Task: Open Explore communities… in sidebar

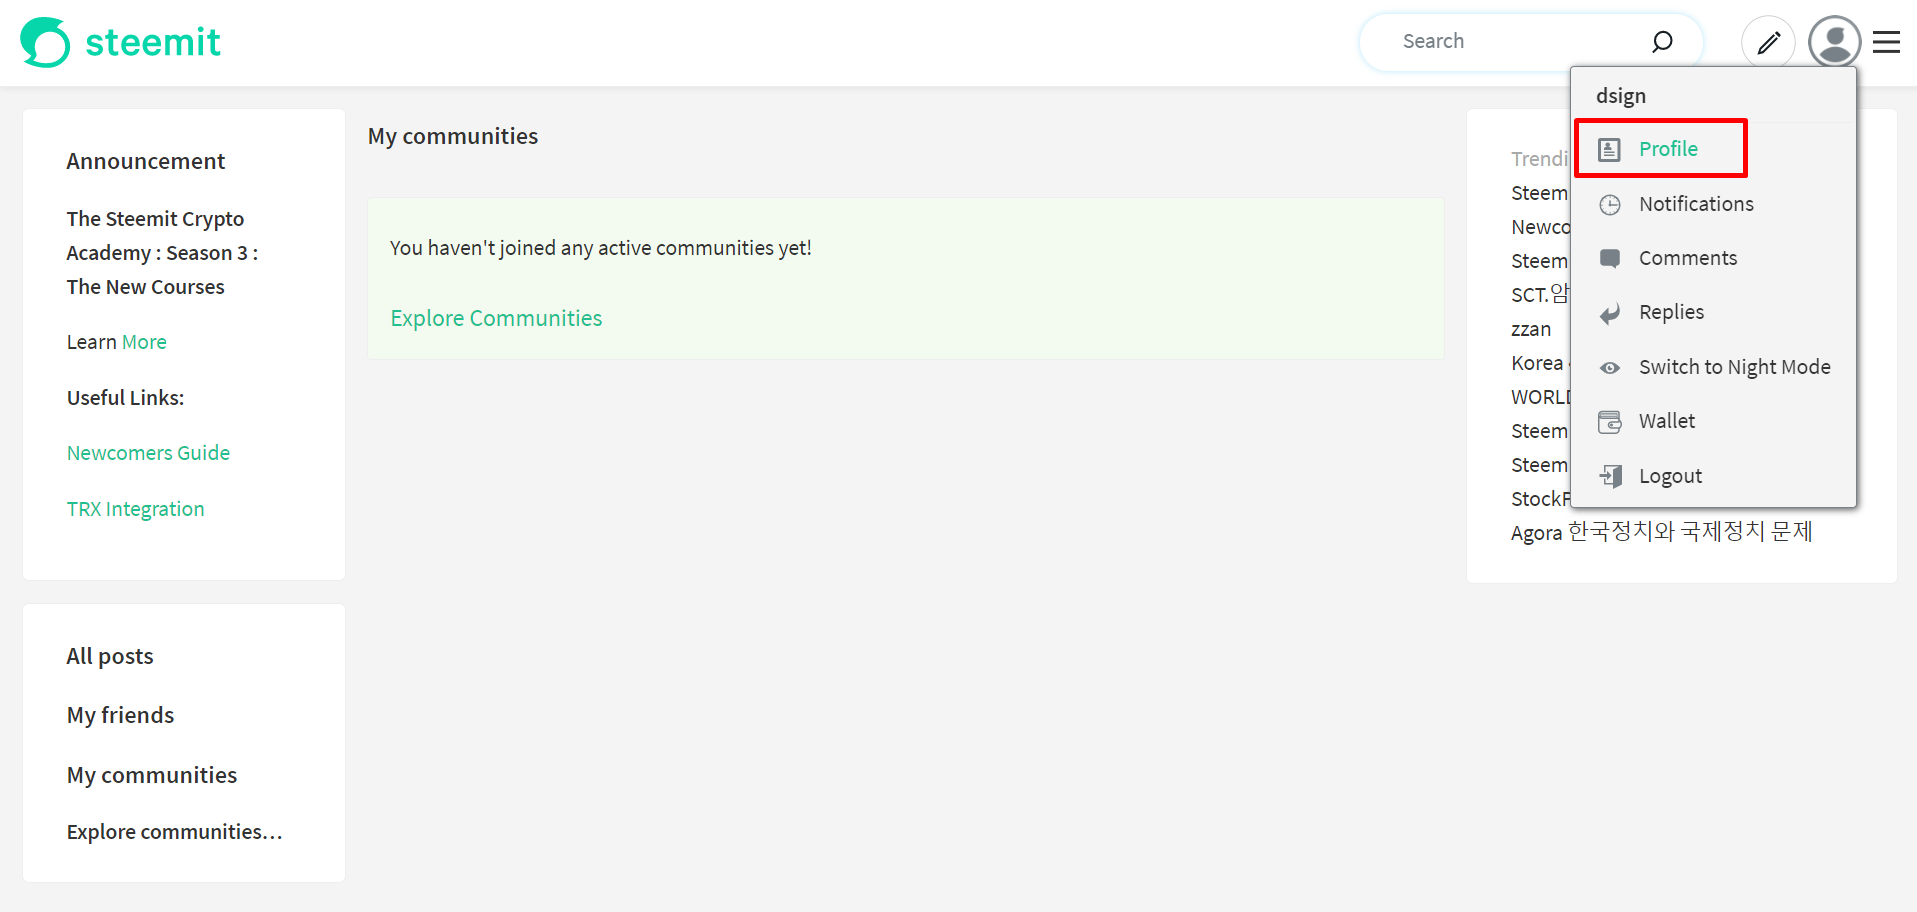Action: pyautogui.click(x=174, y=832)
